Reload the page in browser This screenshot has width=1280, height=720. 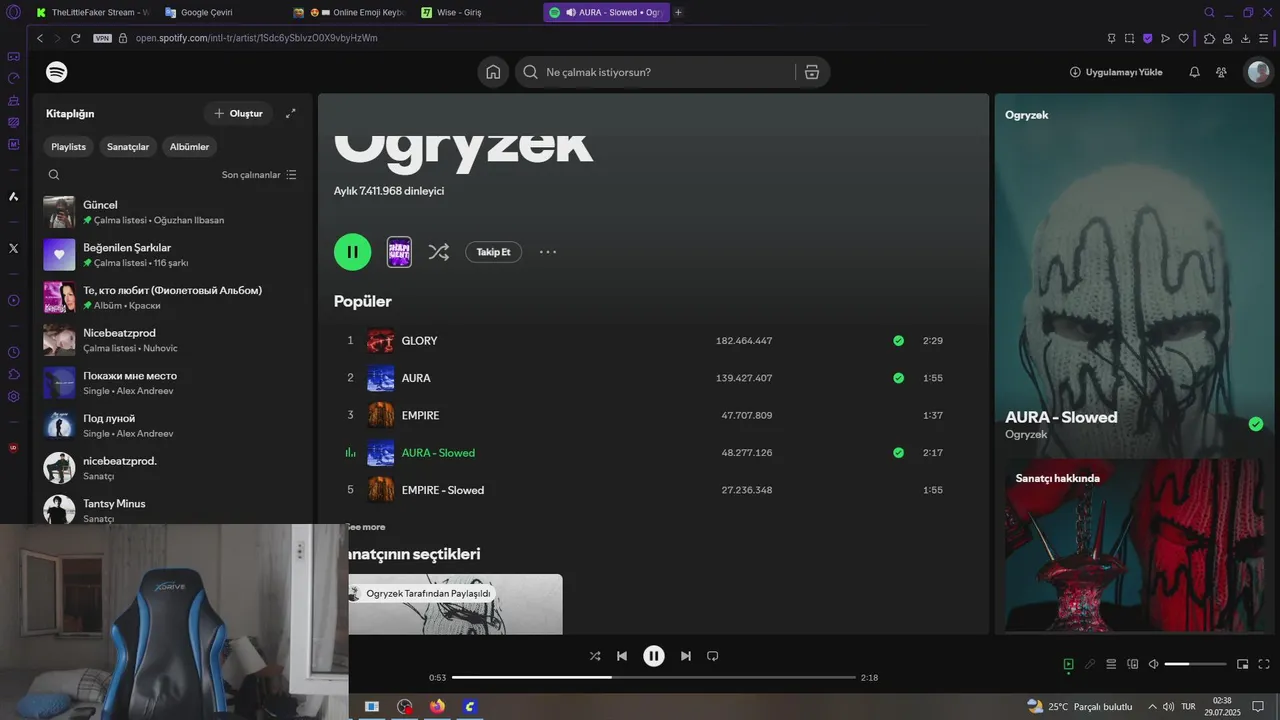(75, 38)
